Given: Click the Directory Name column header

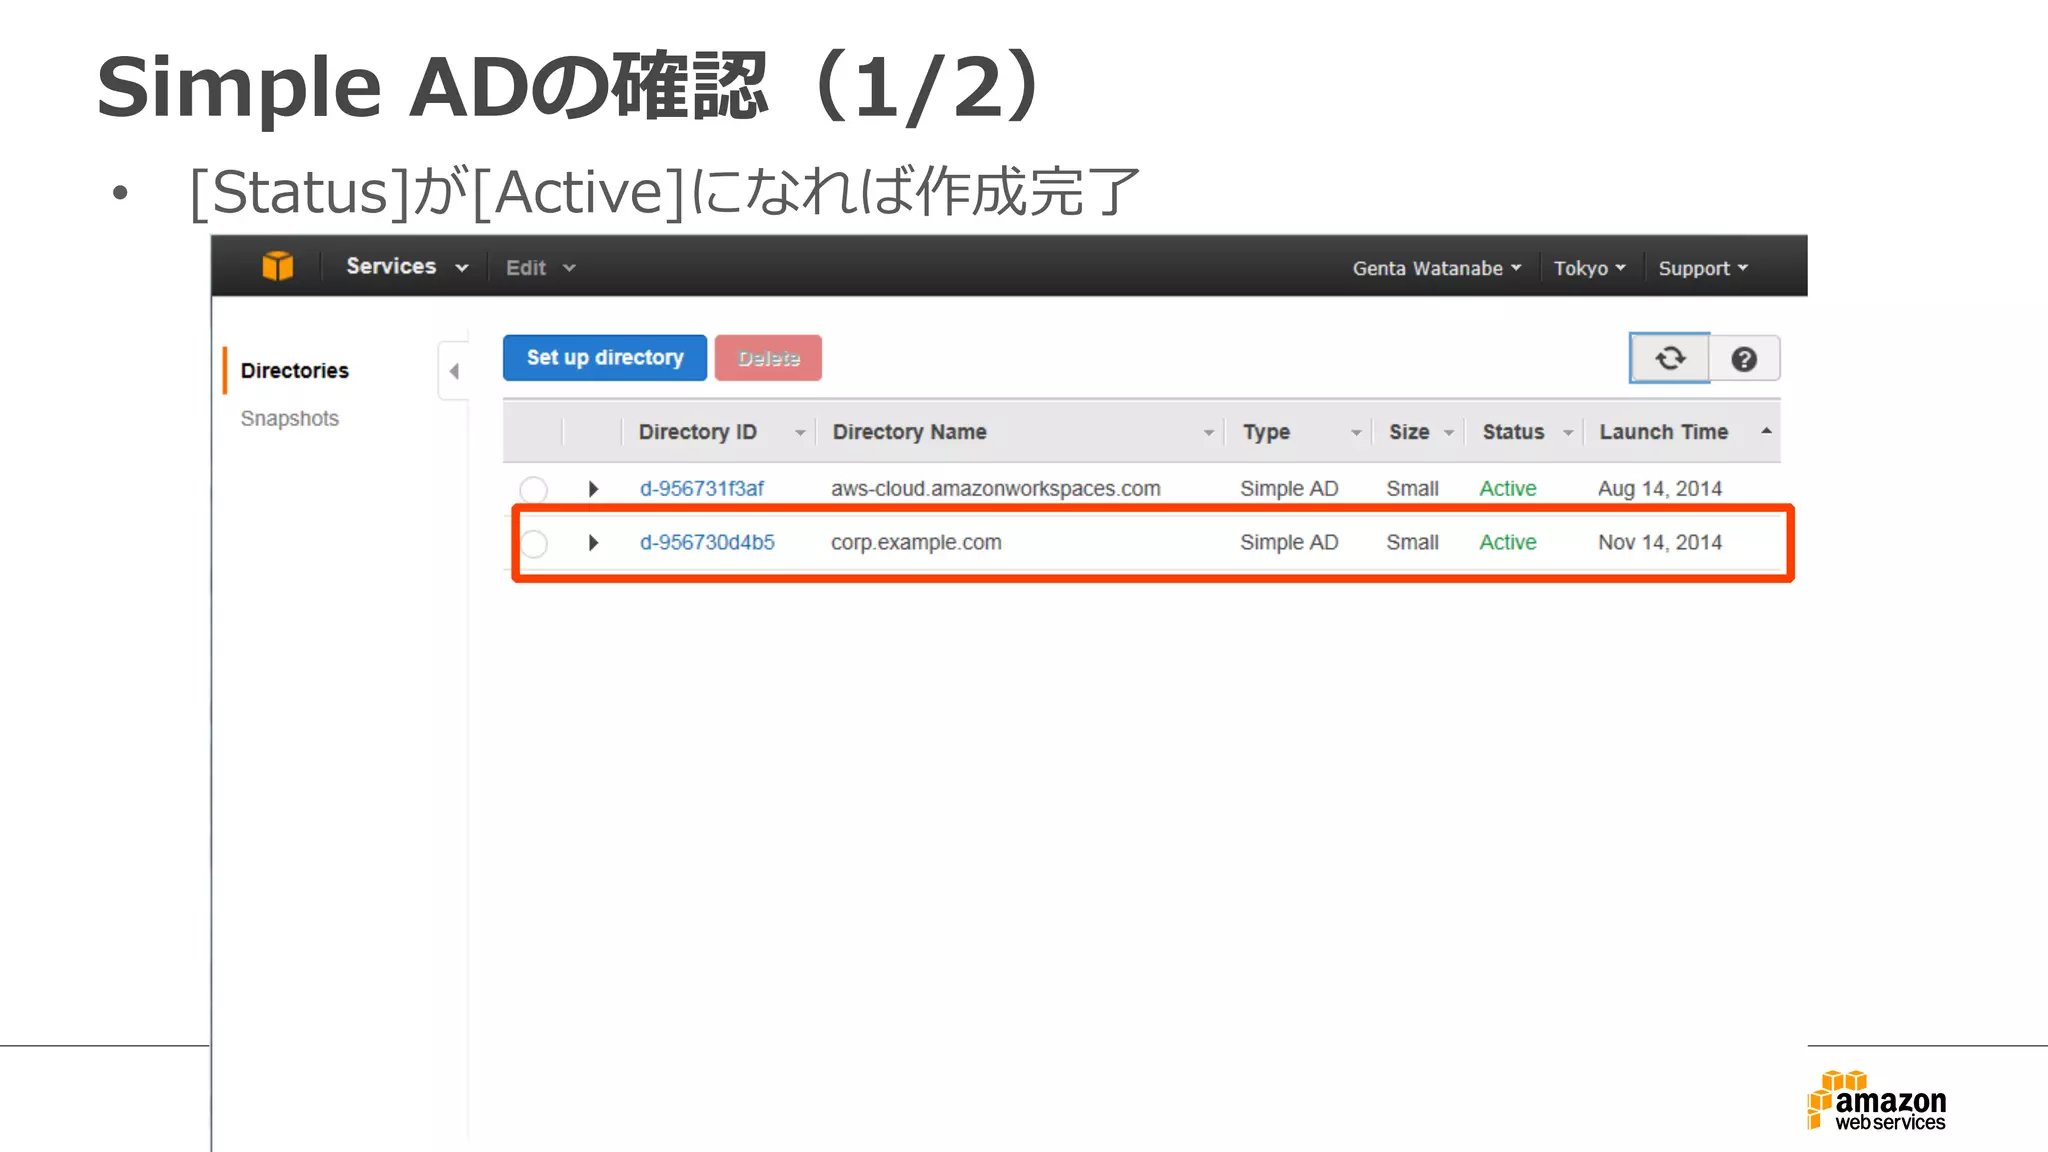Looking at the screenshot, I should pyautogui.click(x=909, y=432).
